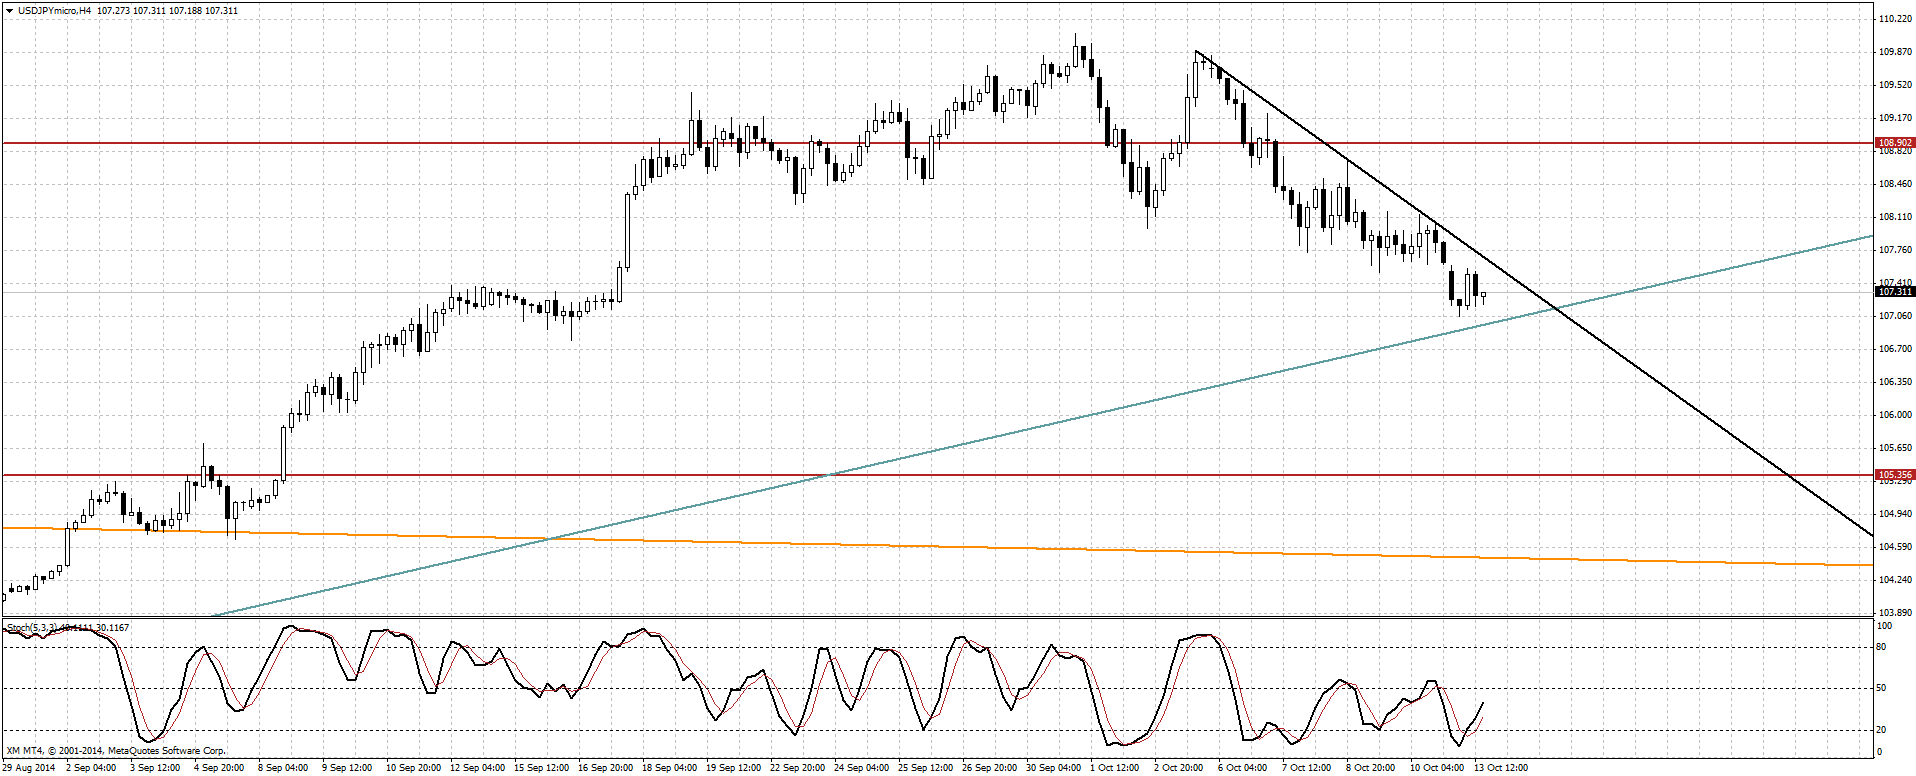Click the stochastic scale value 20
Screen dimensions: 1916x776
coord(1881,730)
